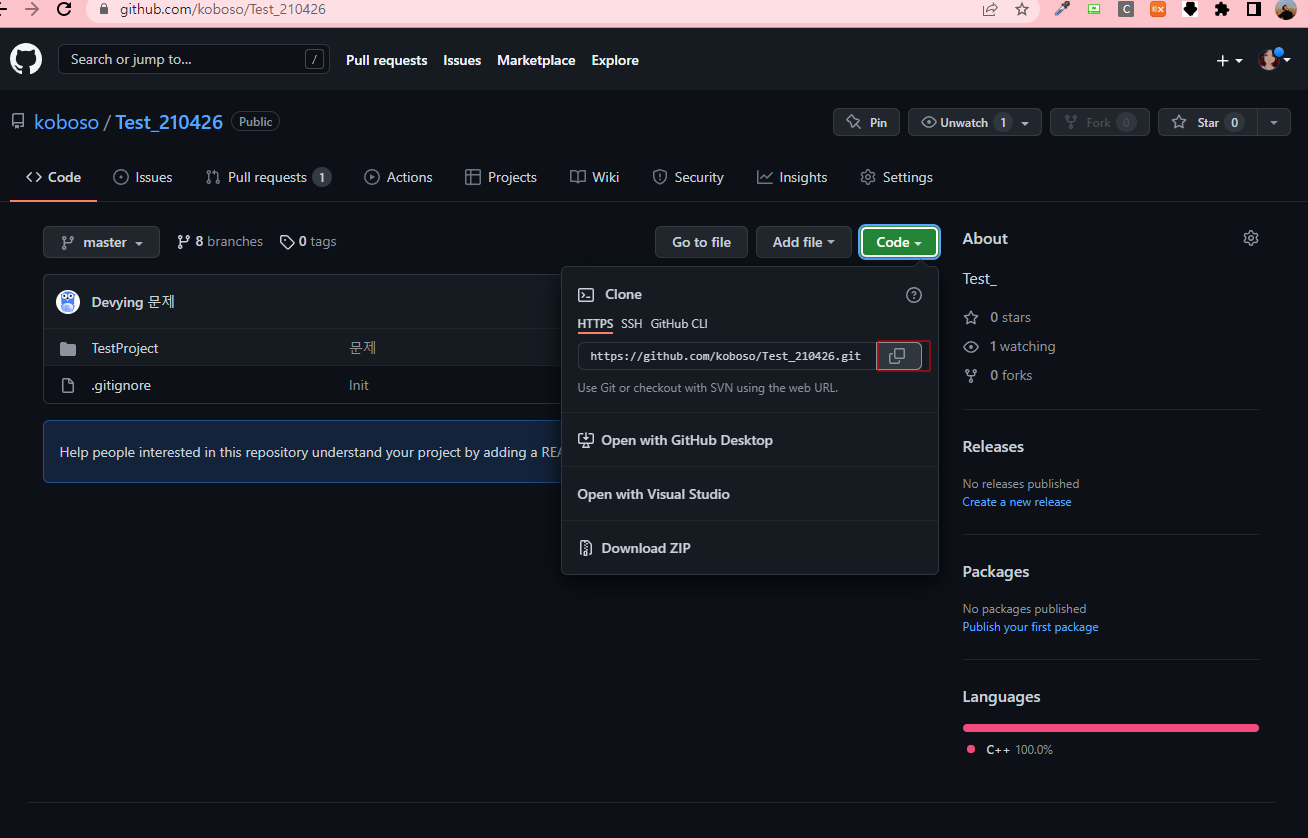Switch to the Code tab

(x=54, y=177)
